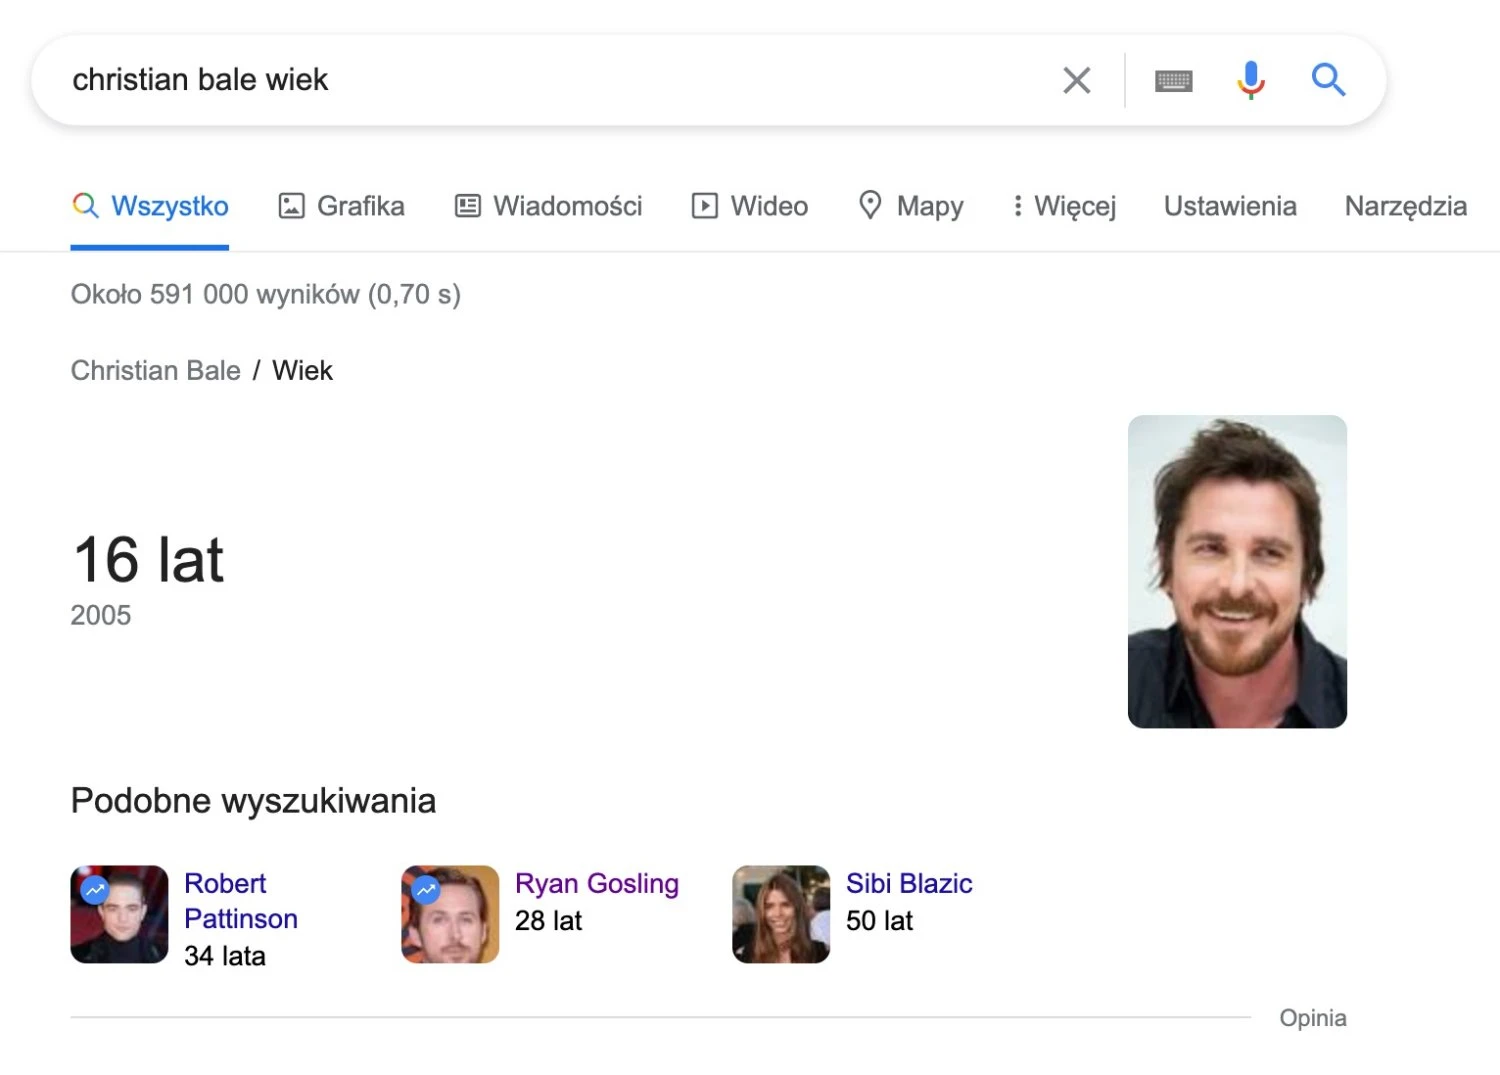Expand the Więcej menu
The height and width of the screenshot is (1075, 1500).
1064,206
